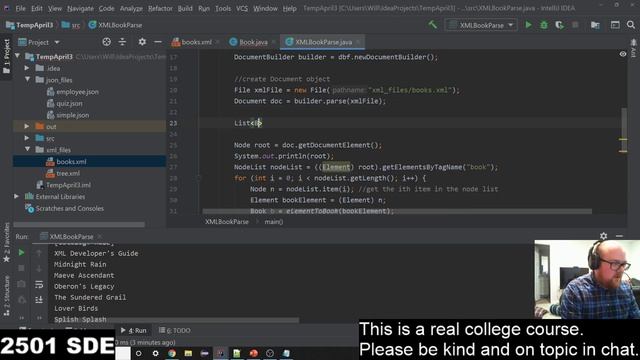Screen dimensions: 640x360
Task: Locate current file with target icon
Action: (x=107, y=42)
